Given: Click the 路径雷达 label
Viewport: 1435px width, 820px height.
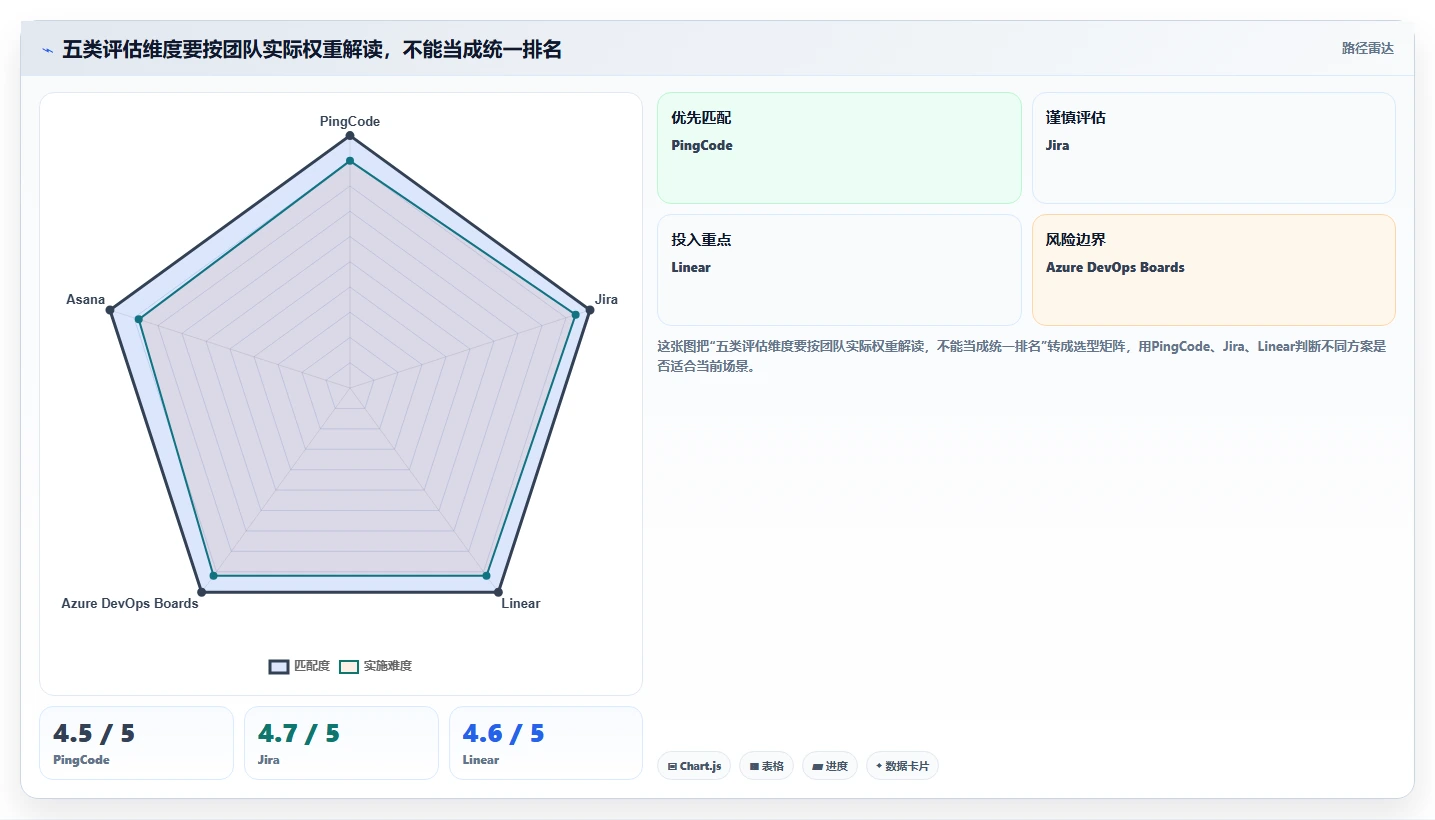Looking at the screenshot, I should click(x=1367, y=48).
